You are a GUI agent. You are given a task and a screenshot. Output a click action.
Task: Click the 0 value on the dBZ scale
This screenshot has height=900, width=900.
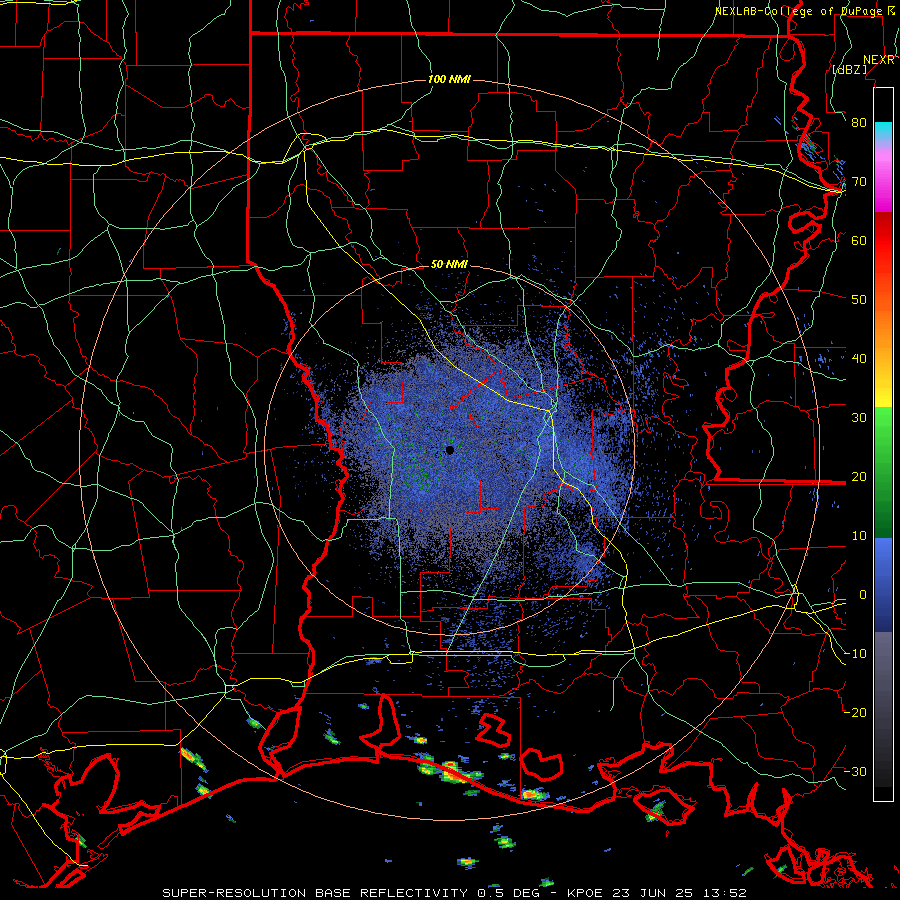(x=863, y=595)
